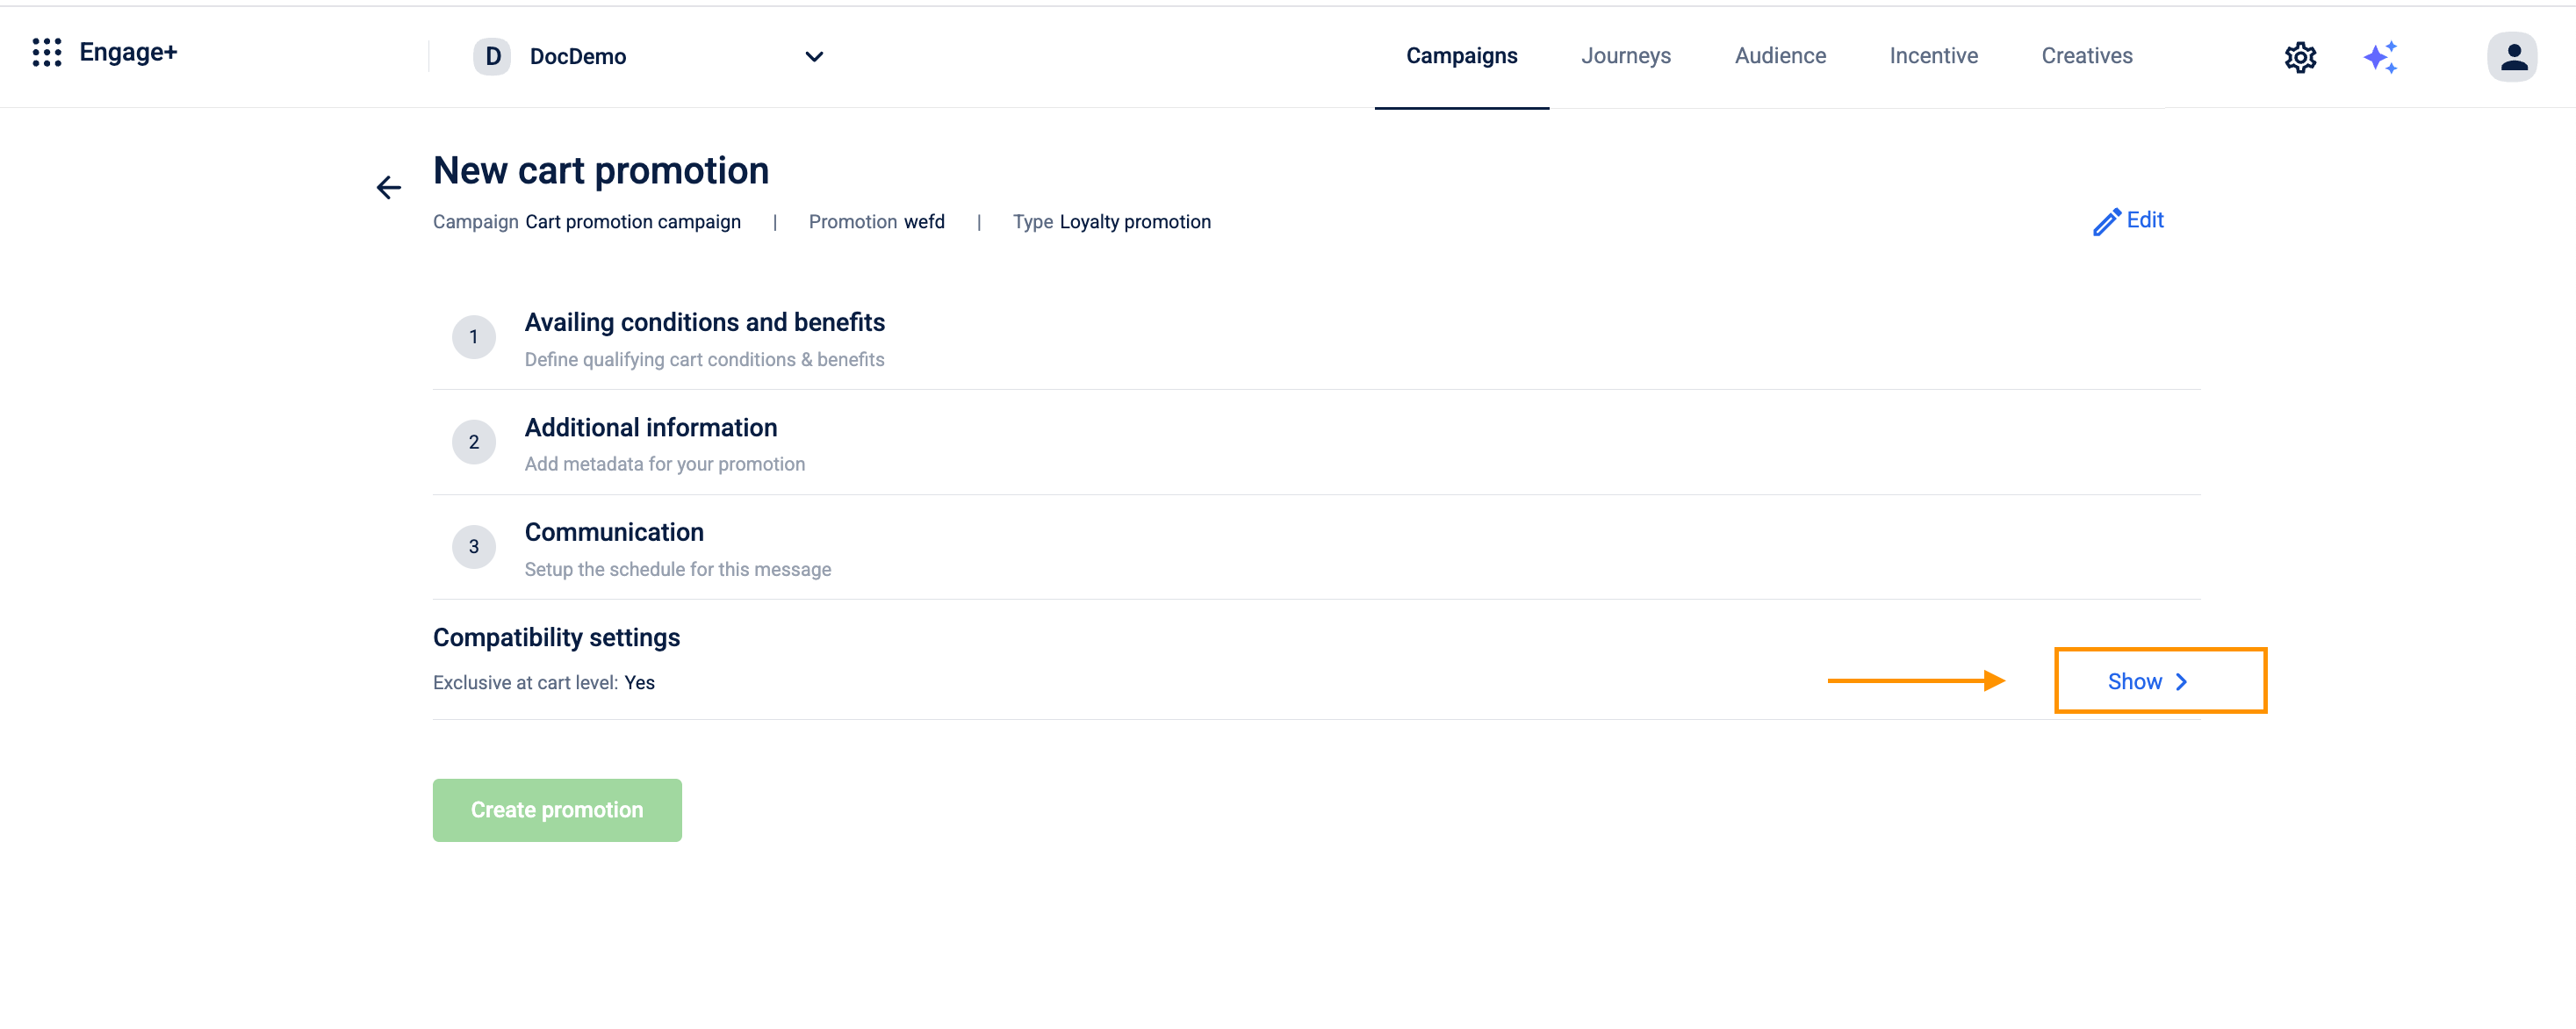
Task: Click step 2 number circle
Action: (473, 442)
